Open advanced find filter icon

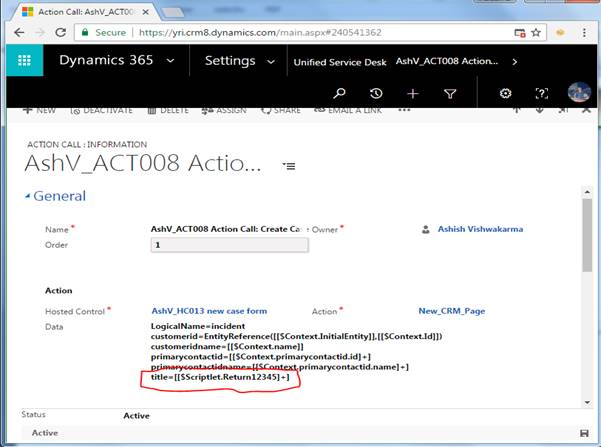click(450, 93)
